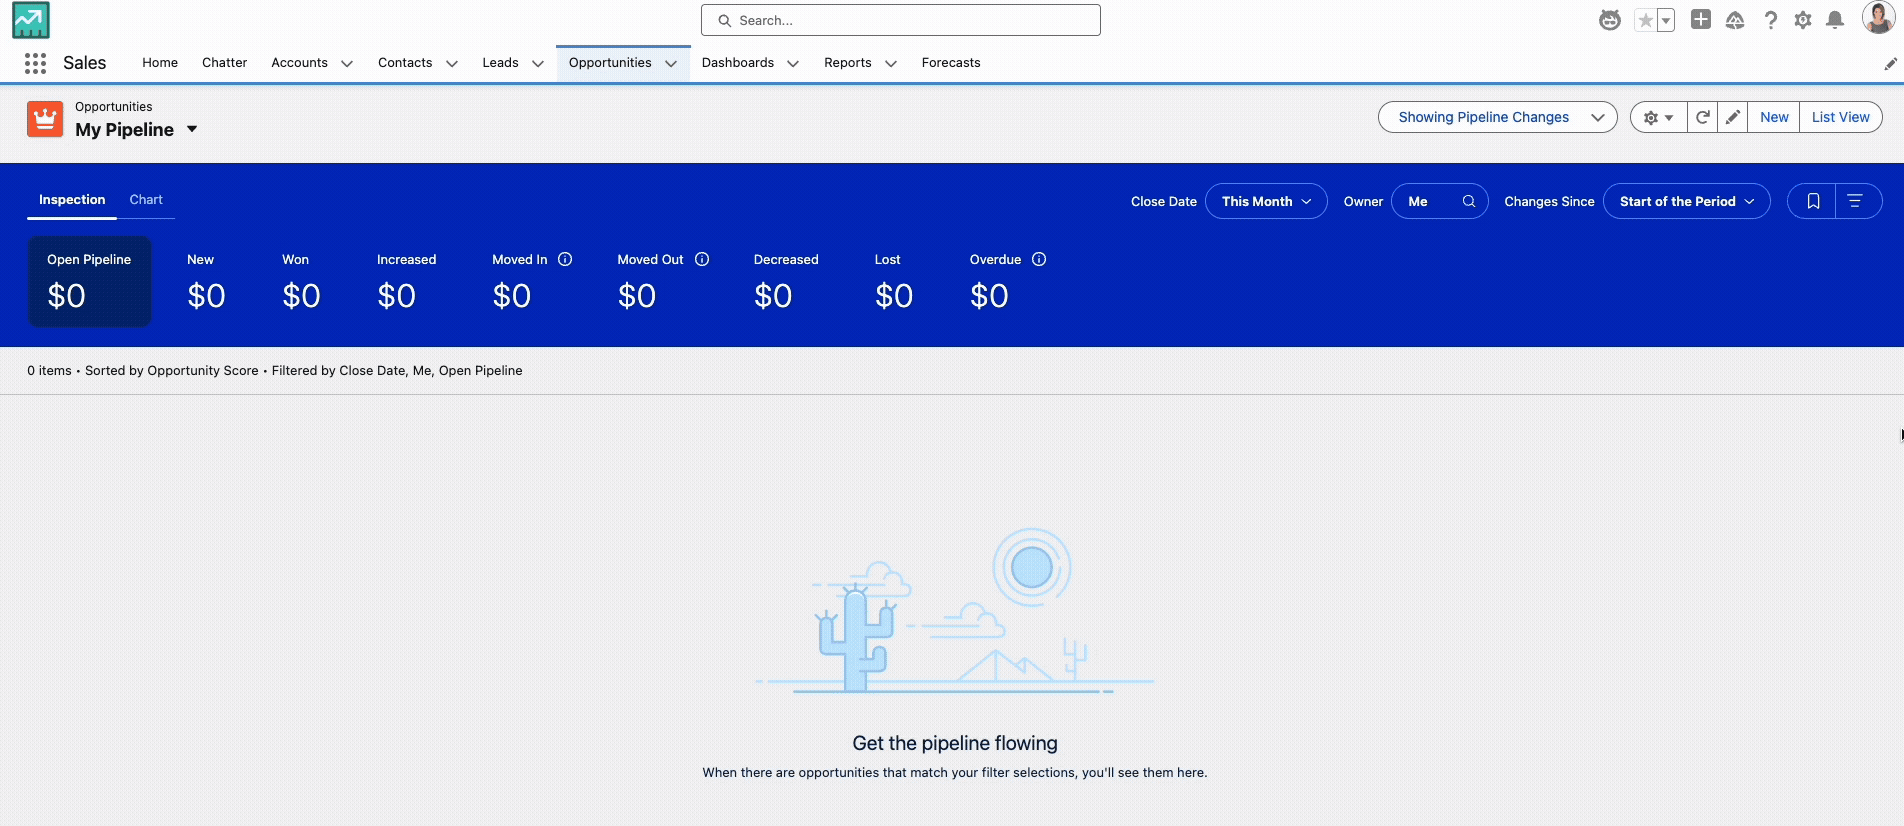Open the Forecasts navigation tab
The height and width of the screenshot is (826, 1904).
[950, 63]
